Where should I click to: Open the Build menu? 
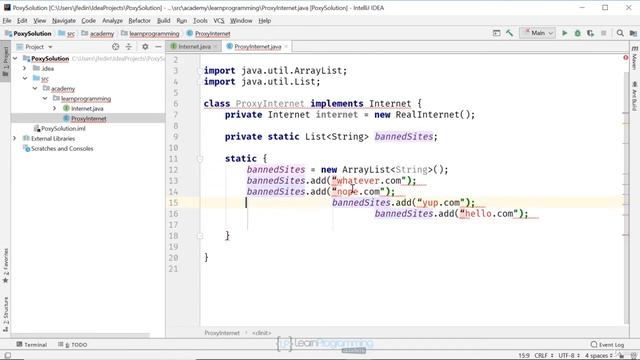163,20
